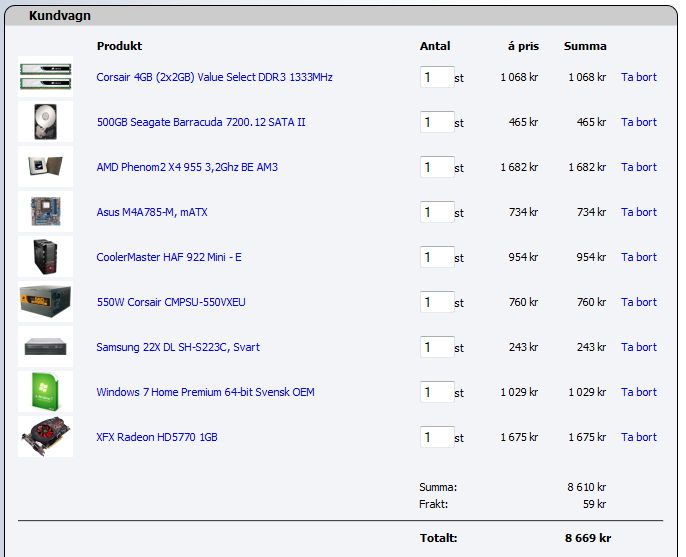Click the Seagate hard drive thumbnail image

(x=45, y=122)
